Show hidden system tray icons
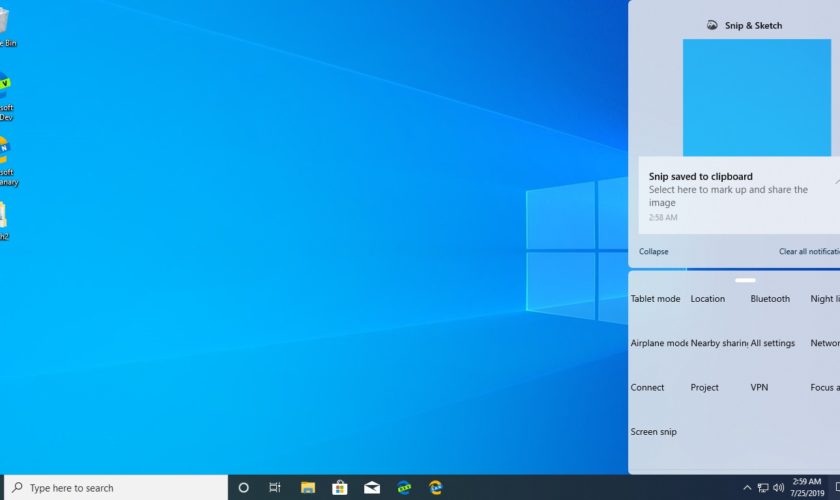This screenshot has height=500, width=840. coord(746,488)
